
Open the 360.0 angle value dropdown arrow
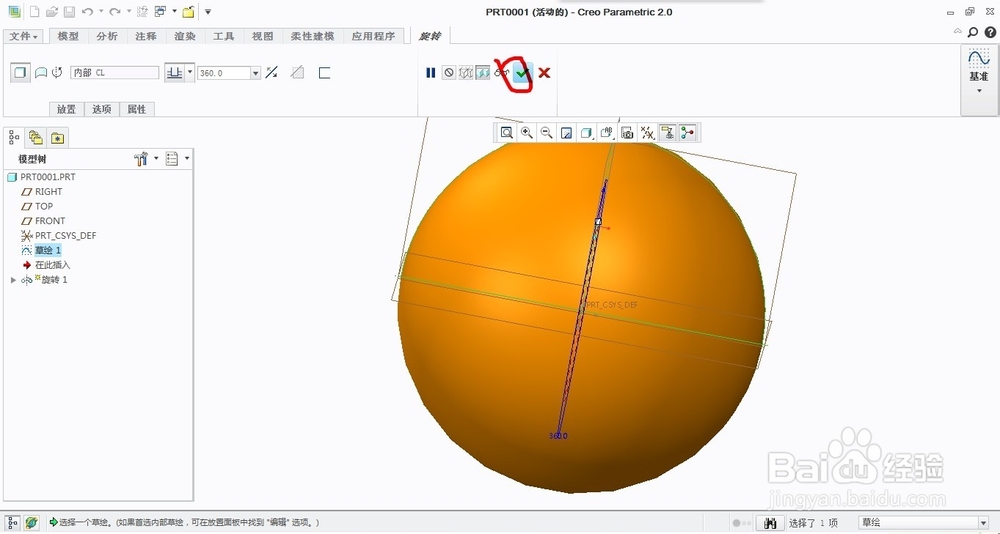tap(256, 73)
